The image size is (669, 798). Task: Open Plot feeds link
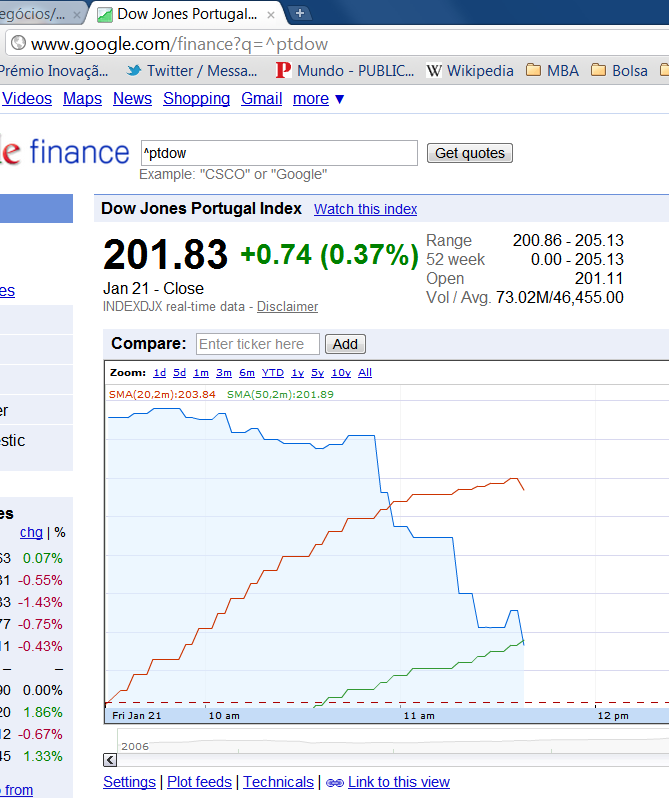[x=199, y=782]
